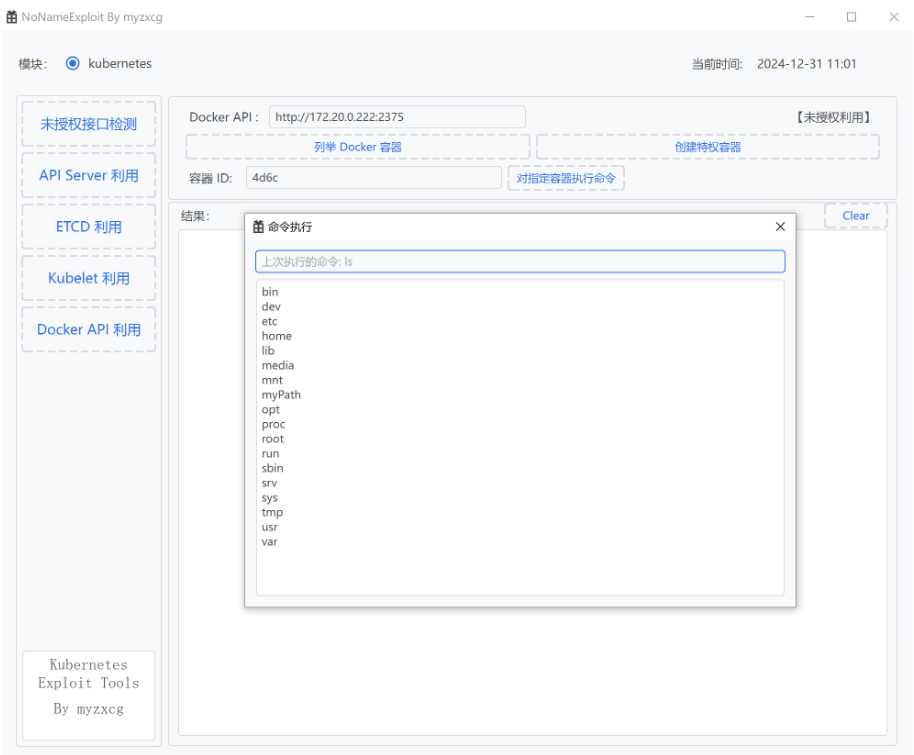The image size is (914, 755).
Task: Focus the Docker API URL field
Action: coord(397,117)
